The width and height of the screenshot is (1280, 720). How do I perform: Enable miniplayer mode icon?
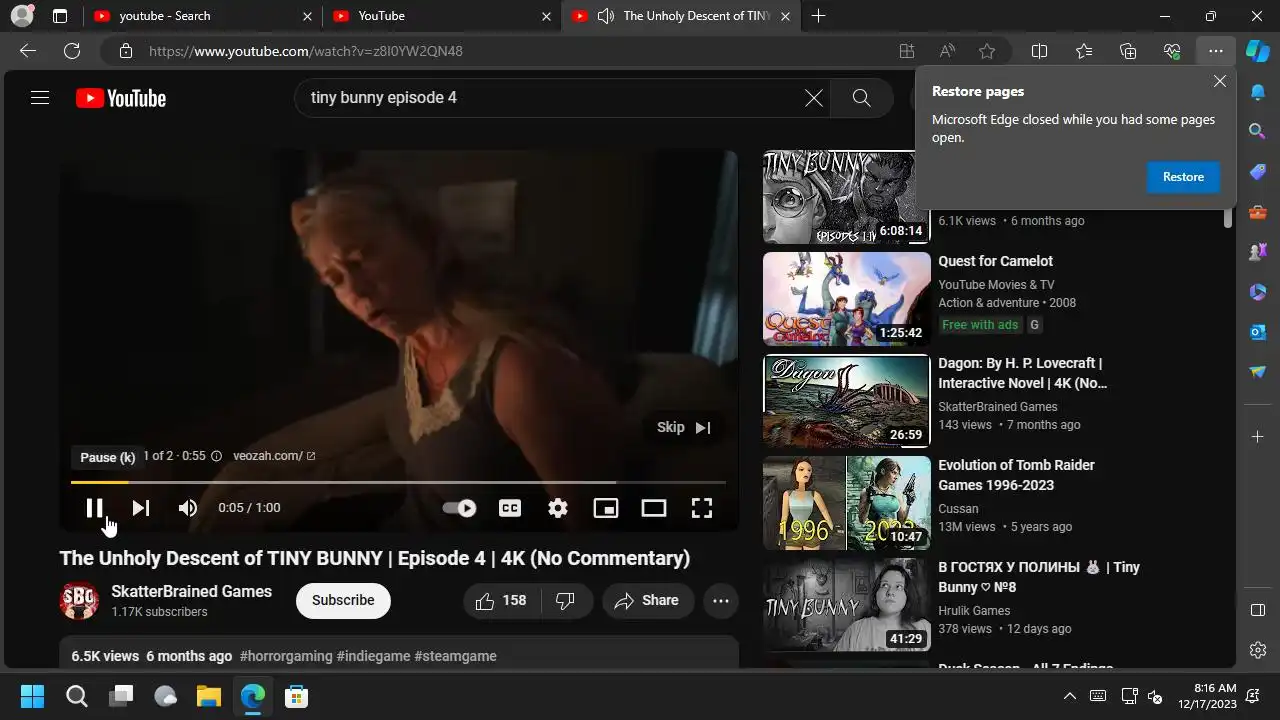pos(606,508)
